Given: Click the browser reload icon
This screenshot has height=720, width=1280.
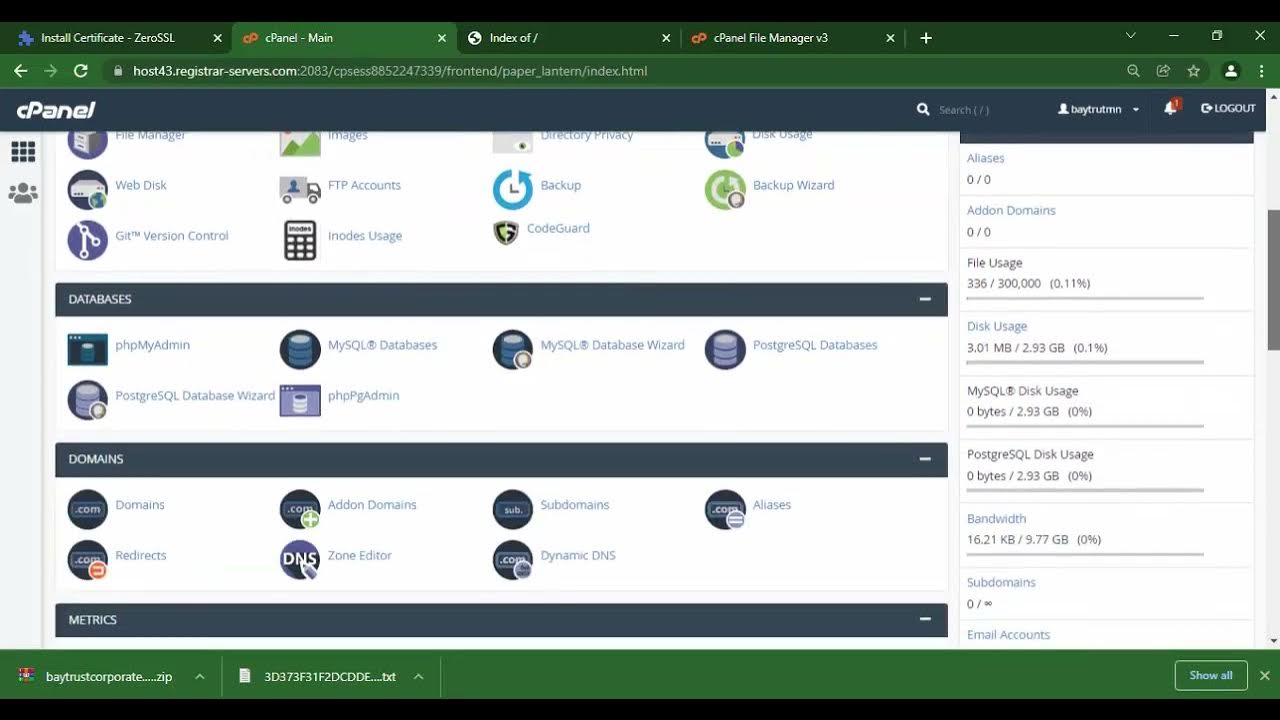Looking at the screenshot, I should [81, 71].
